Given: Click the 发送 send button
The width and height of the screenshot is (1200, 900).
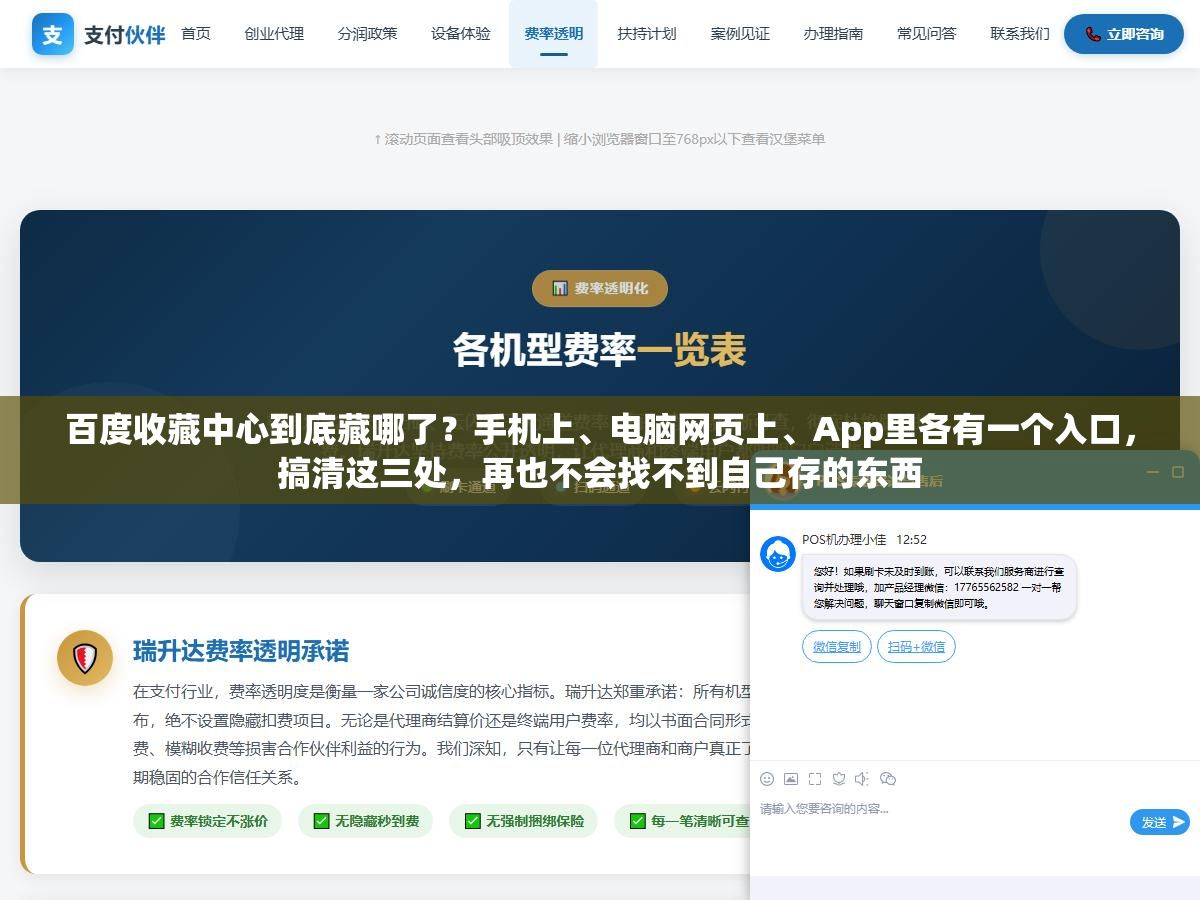Looking at the screenshot, I should pyautogui.click(x=1160, y=822).
